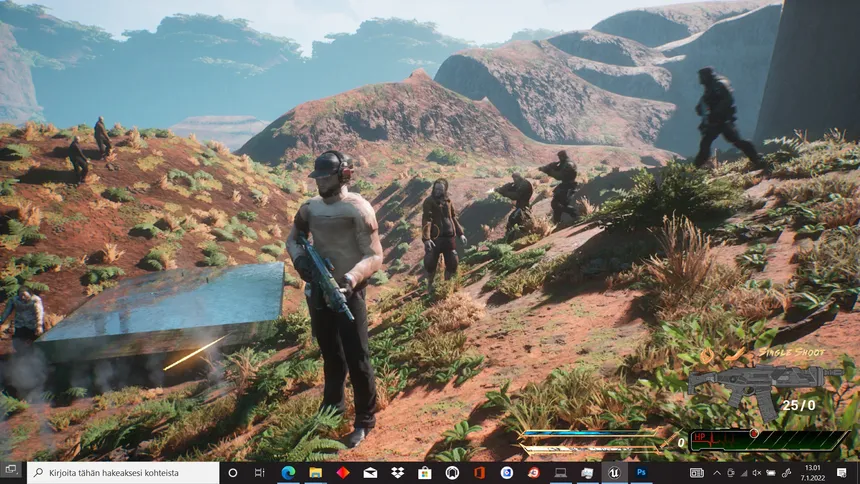
Task: Open File Explorer from the taskbar
Action: (x=315, y=472)
